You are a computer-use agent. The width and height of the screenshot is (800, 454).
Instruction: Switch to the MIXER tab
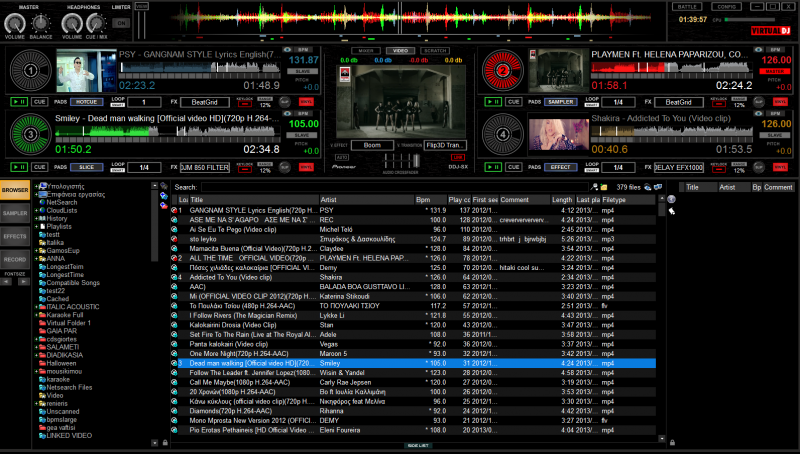366,51
